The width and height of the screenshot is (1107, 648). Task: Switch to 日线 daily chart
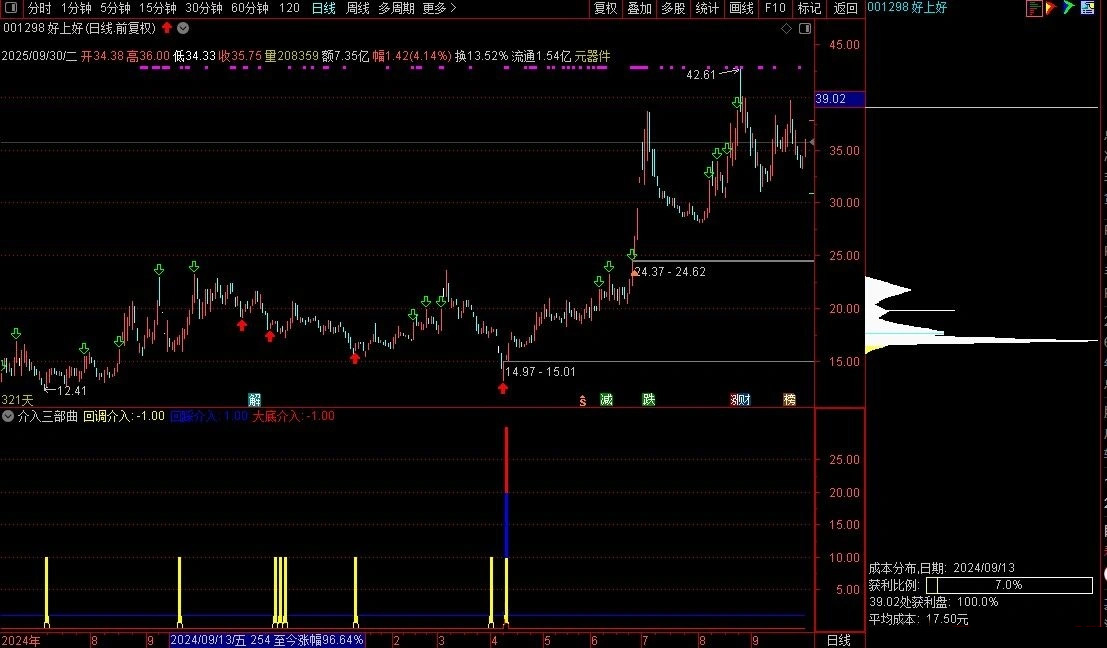pos(323,8)
